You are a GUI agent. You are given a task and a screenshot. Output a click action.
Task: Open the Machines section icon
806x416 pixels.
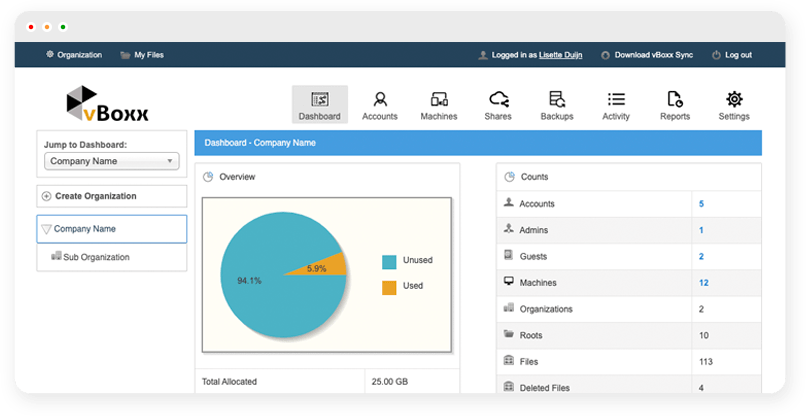click(438, 100)
